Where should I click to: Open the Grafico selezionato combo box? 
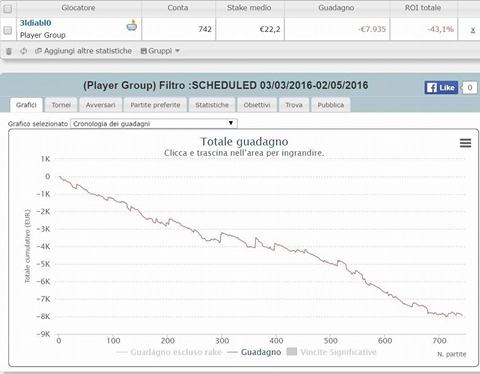(154, 124)
